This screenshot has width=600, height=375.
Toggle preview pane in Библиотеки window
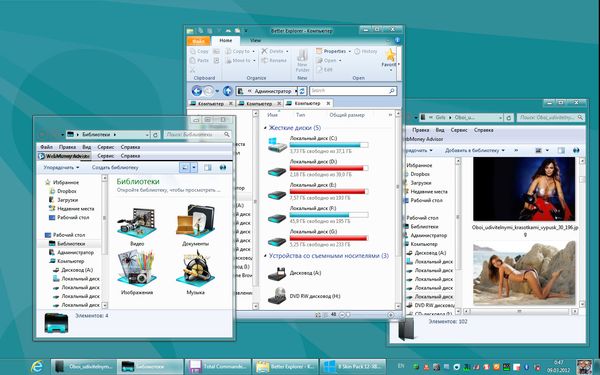tap(207, 168)
